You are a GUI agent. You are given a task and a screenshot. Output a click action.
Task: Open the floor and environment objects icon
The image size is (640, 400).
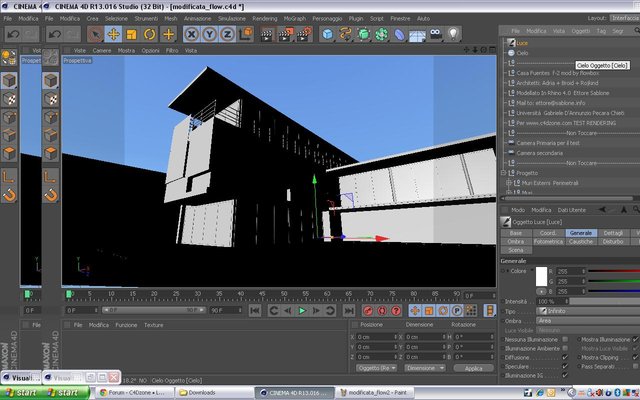[417, 34]
